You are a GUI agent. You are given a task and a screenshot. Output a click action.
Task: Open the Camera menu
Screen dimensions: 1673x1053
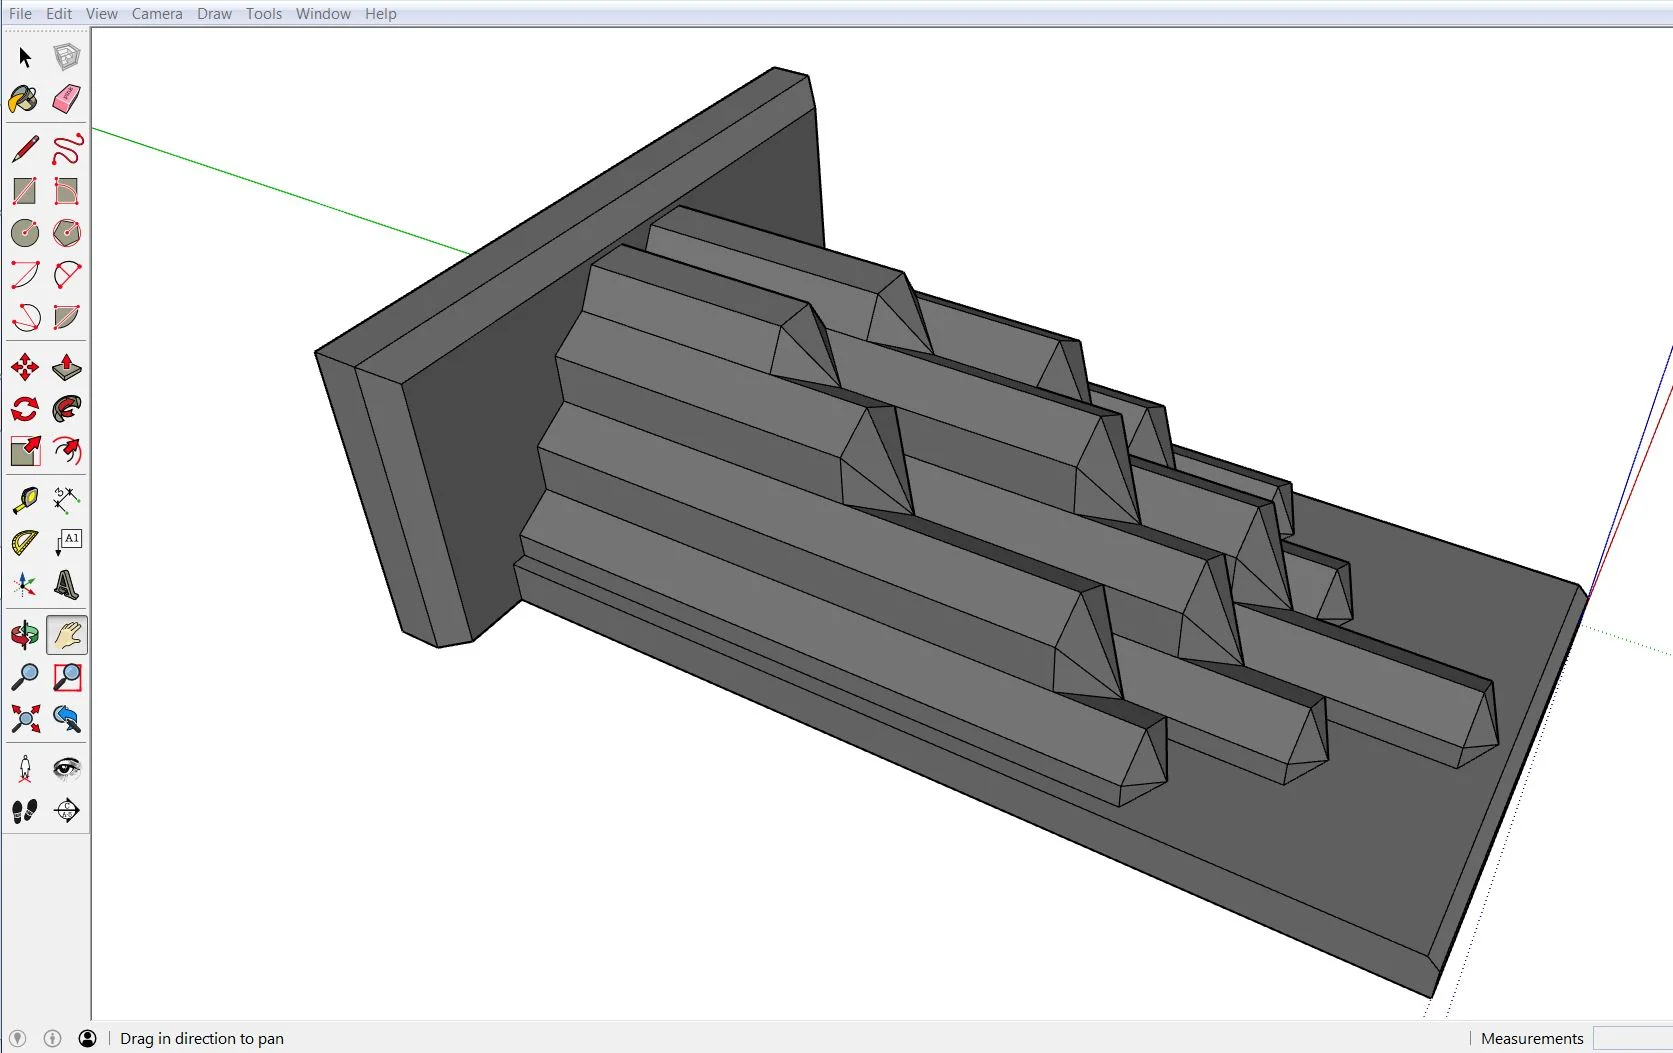tap(157, 14)
